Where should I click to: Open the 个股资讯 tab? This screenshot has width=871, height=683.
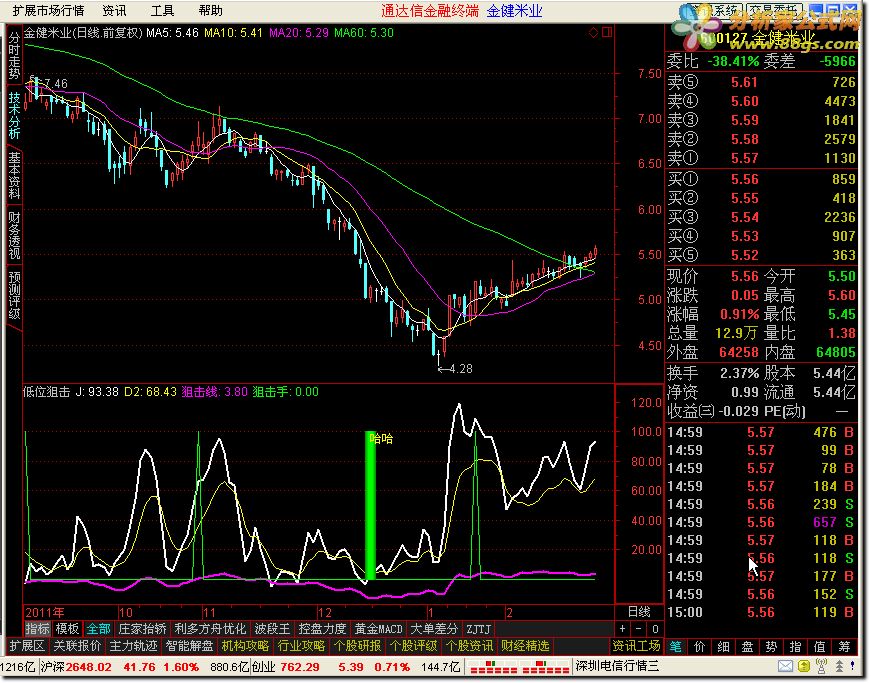[469, 646]
